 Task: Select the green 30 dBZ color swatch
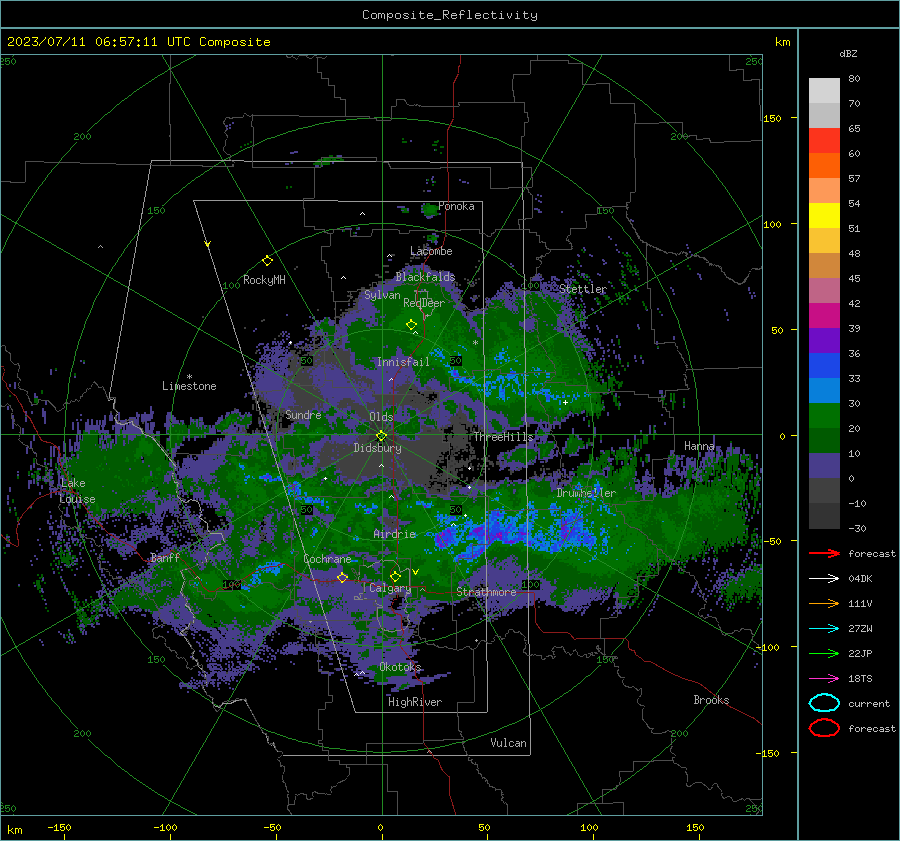click(824, 416)
